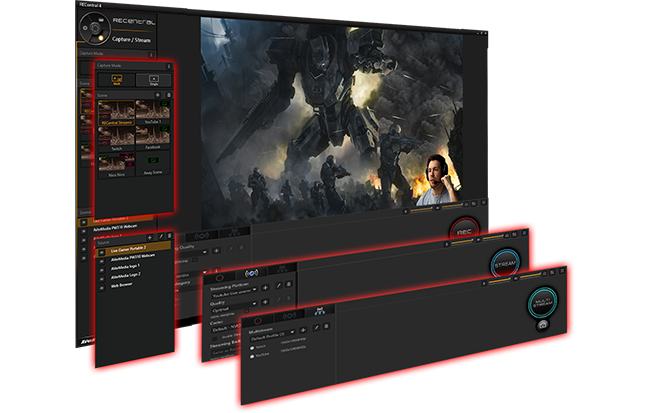Add a streaming platform with its plus icon

pos(265,287)
